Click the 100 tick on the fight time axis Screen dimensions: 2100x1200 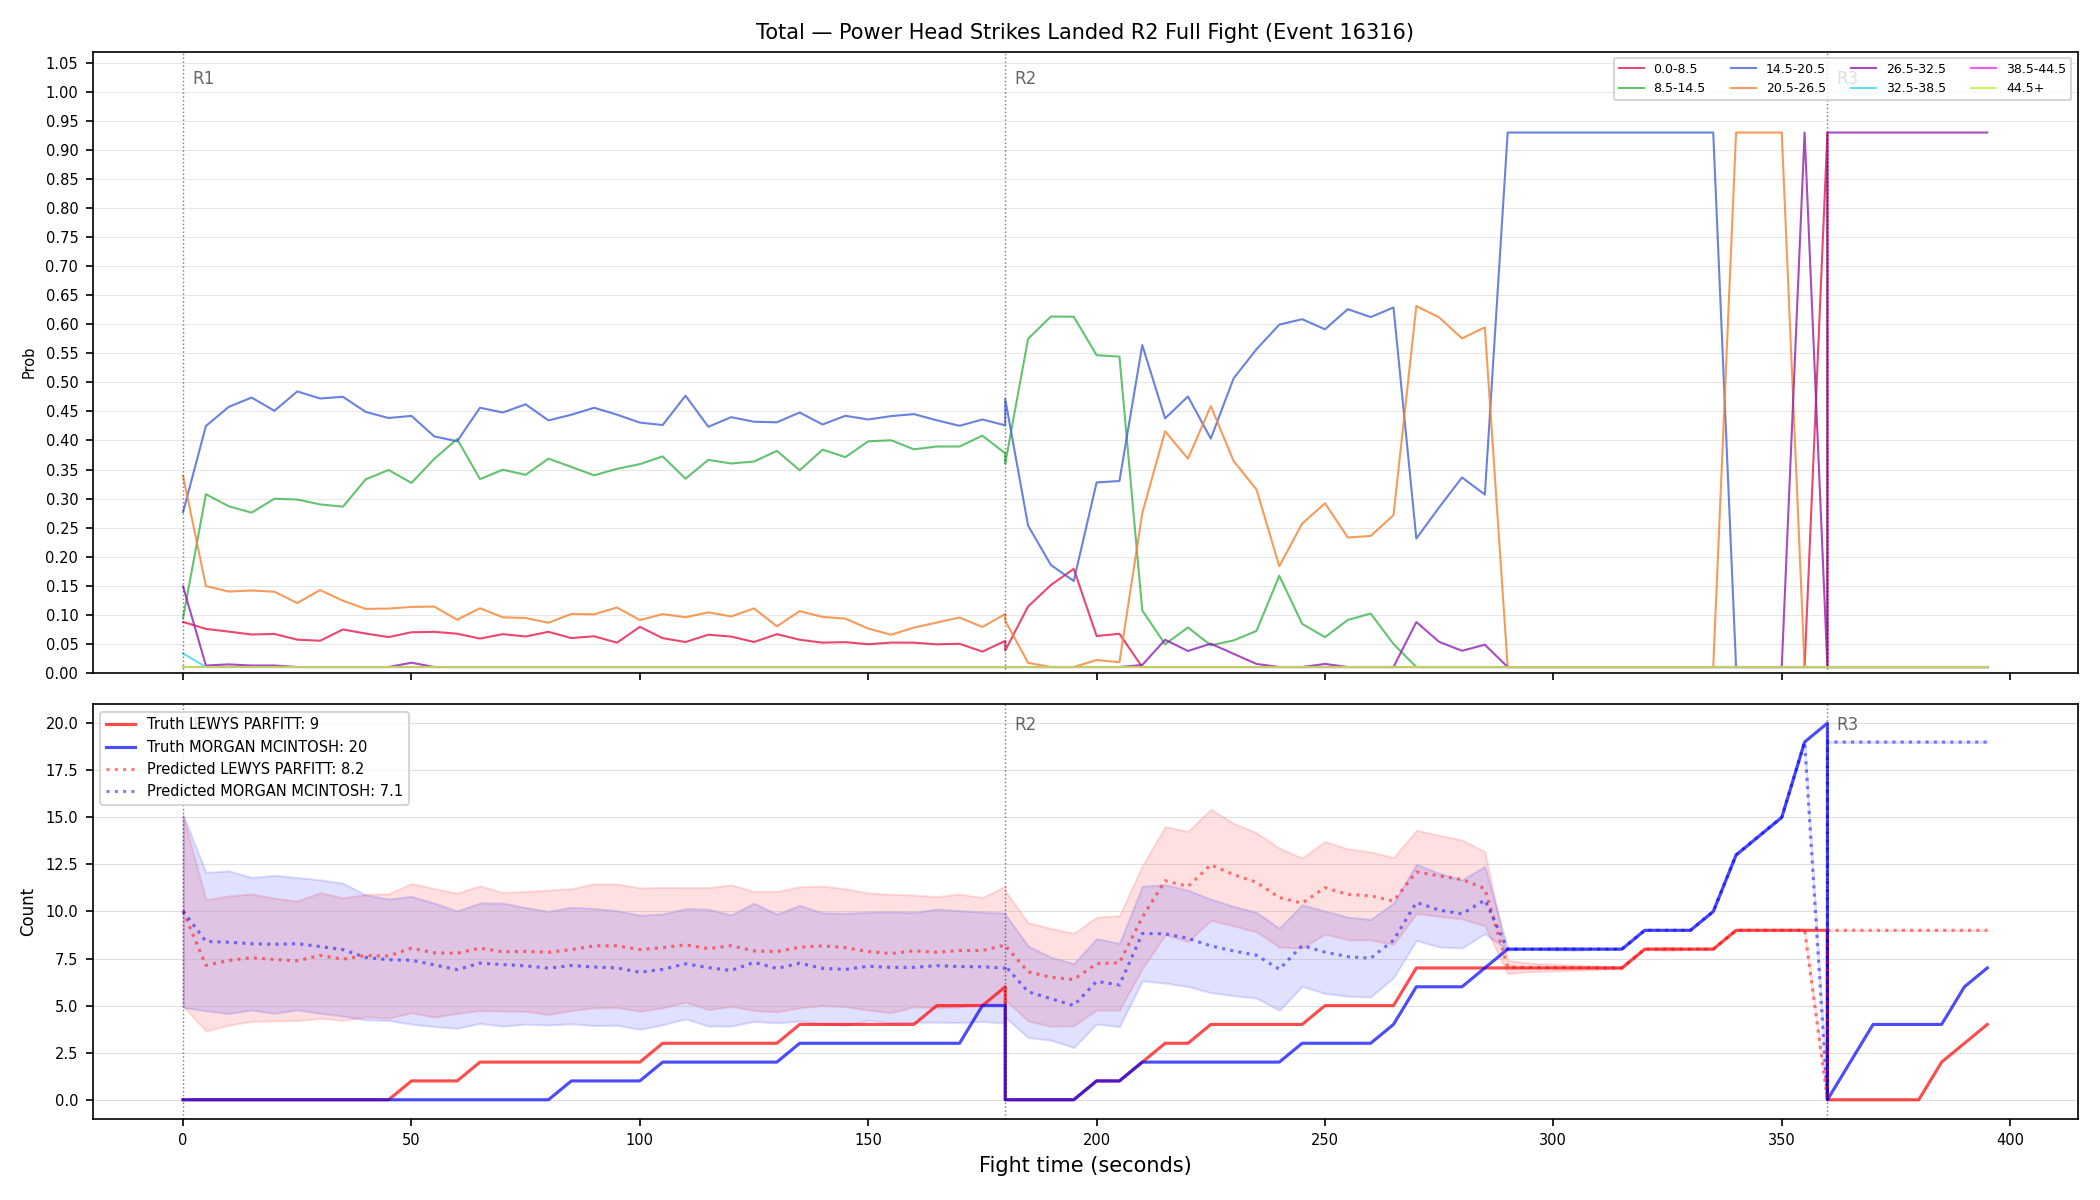tap(639, 1139)
